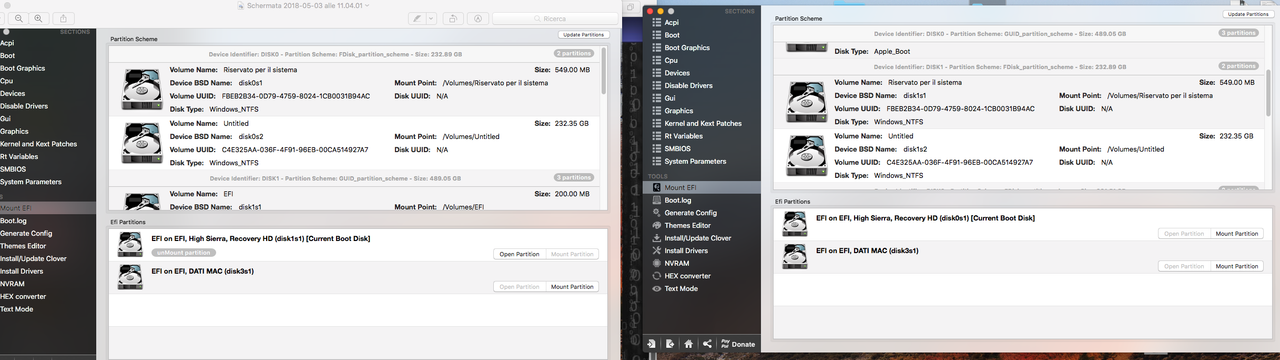Select Graphics section in Clover Configurator sidebar
This screenshot has height=360, width=1280.
pos(679,111)
